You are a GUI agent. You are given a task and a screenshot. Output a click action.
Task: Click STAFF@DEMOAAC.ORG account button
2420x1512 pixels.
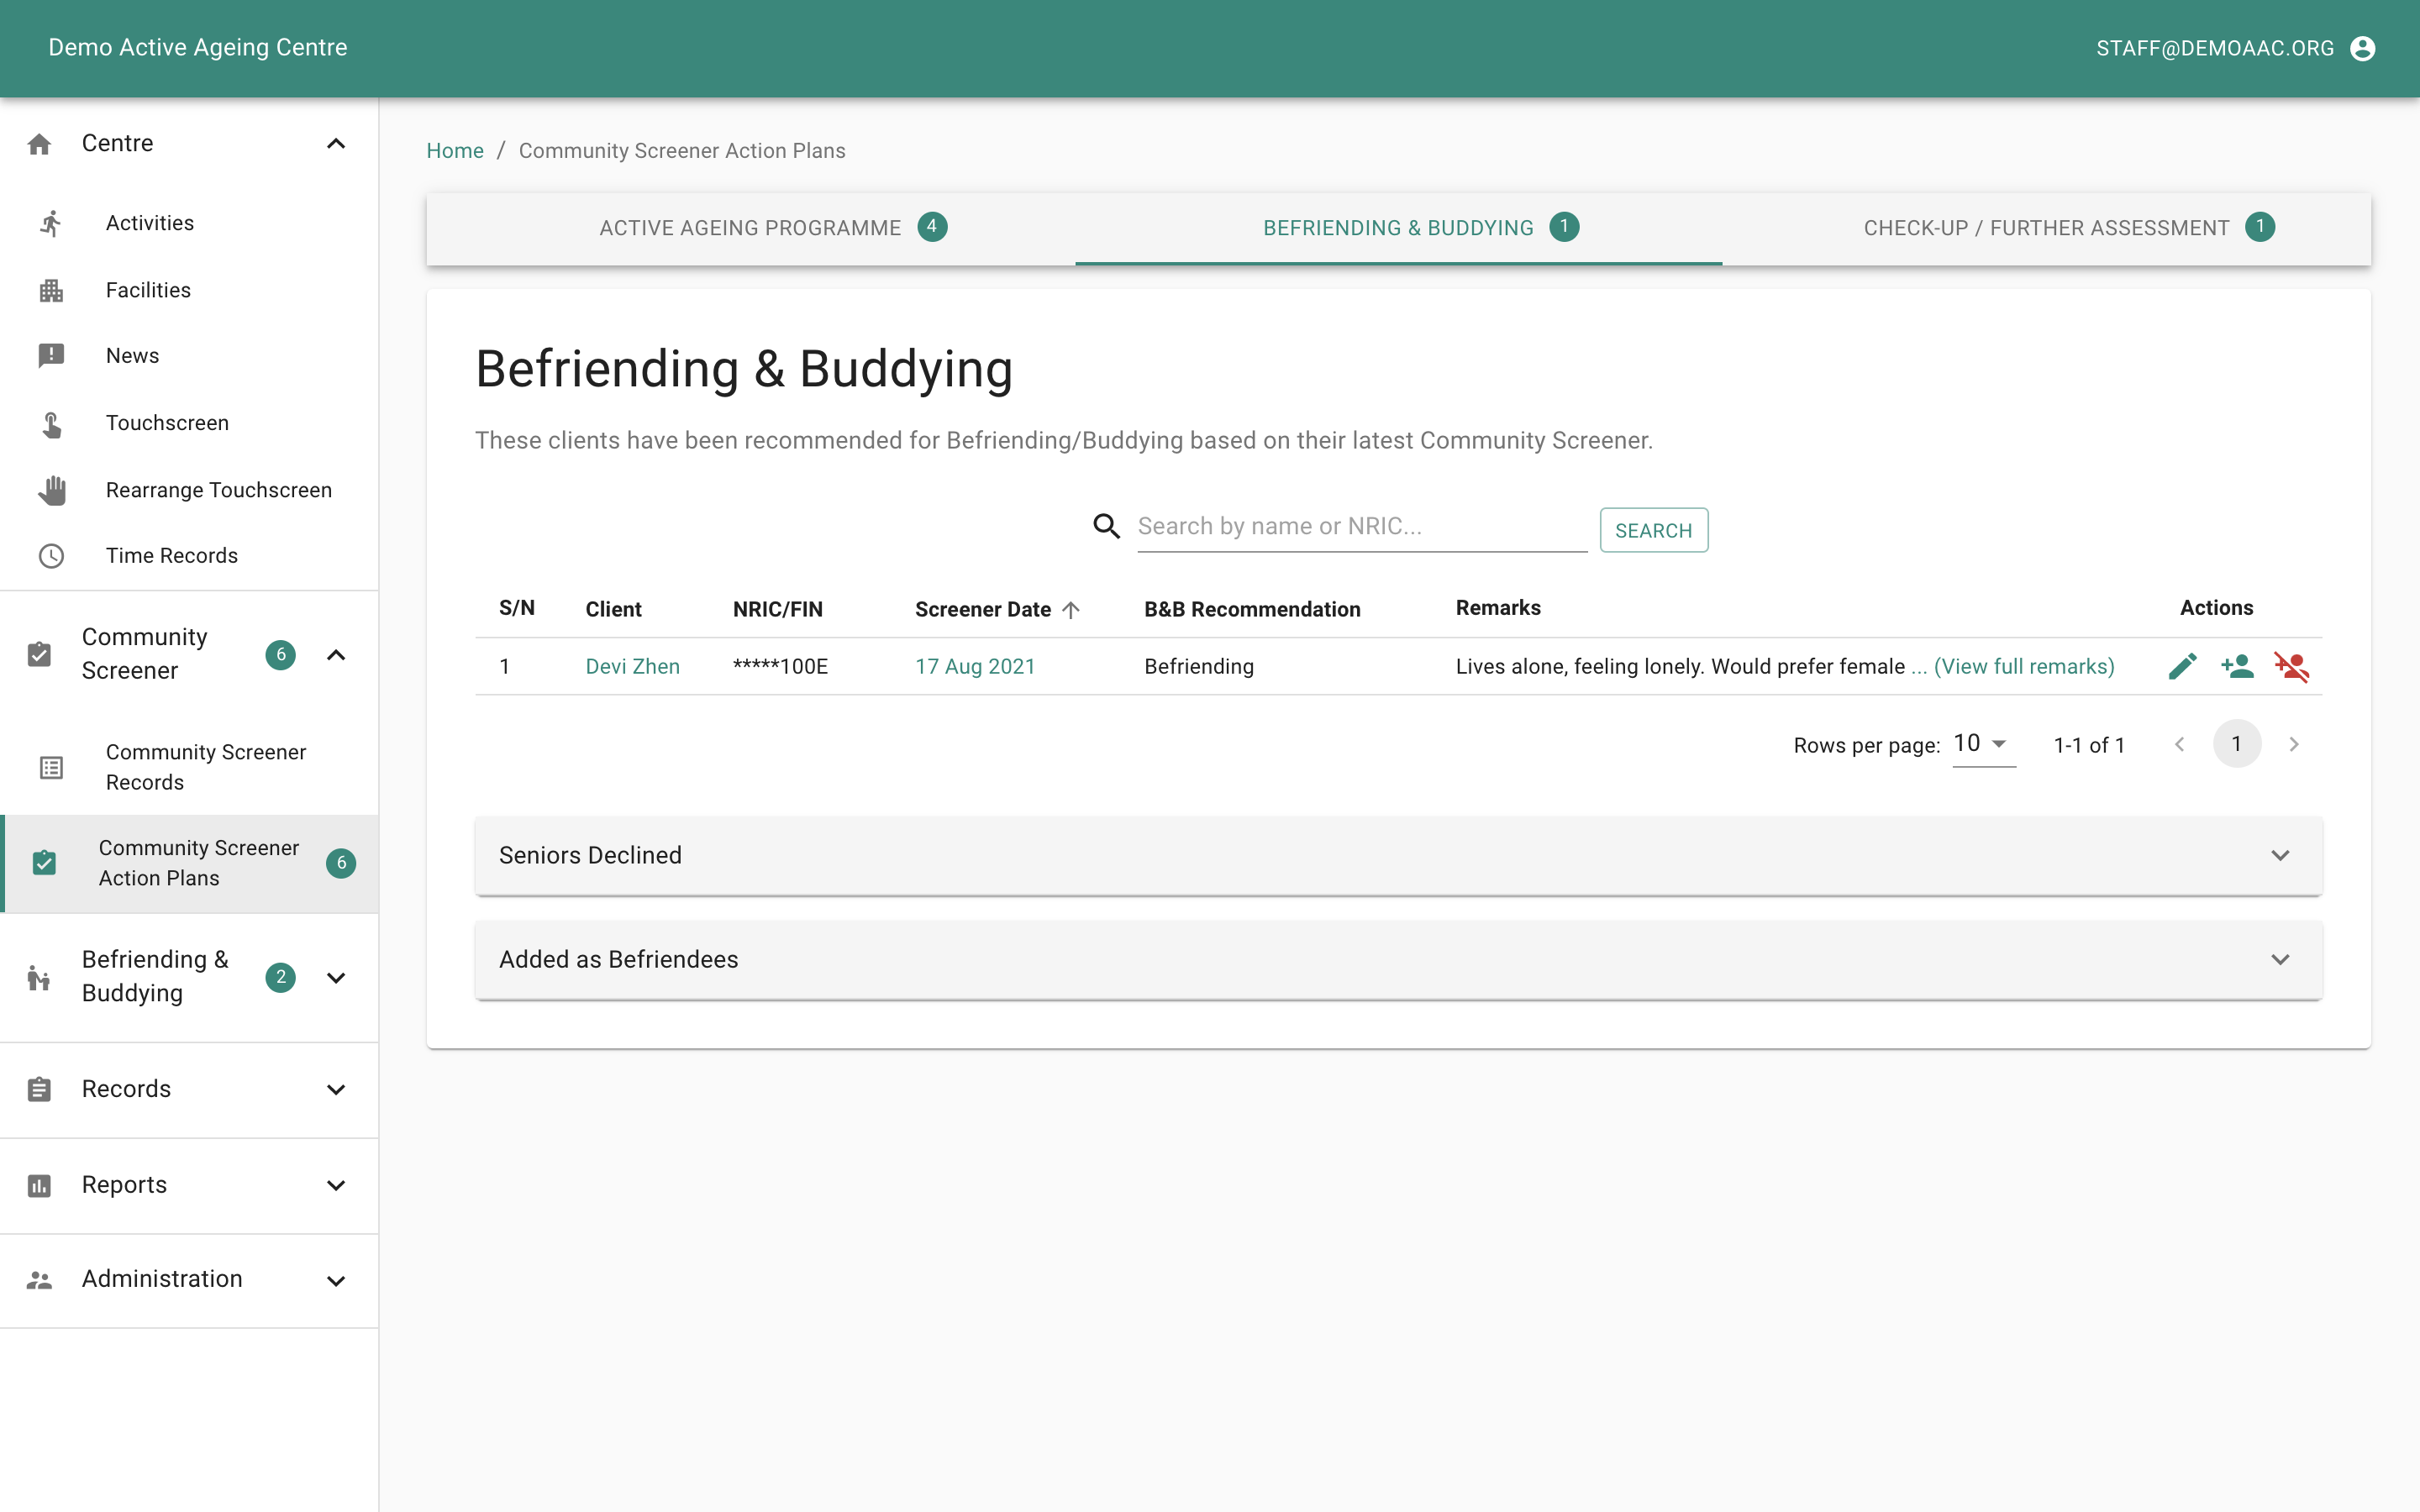[x=2236, y=48]
